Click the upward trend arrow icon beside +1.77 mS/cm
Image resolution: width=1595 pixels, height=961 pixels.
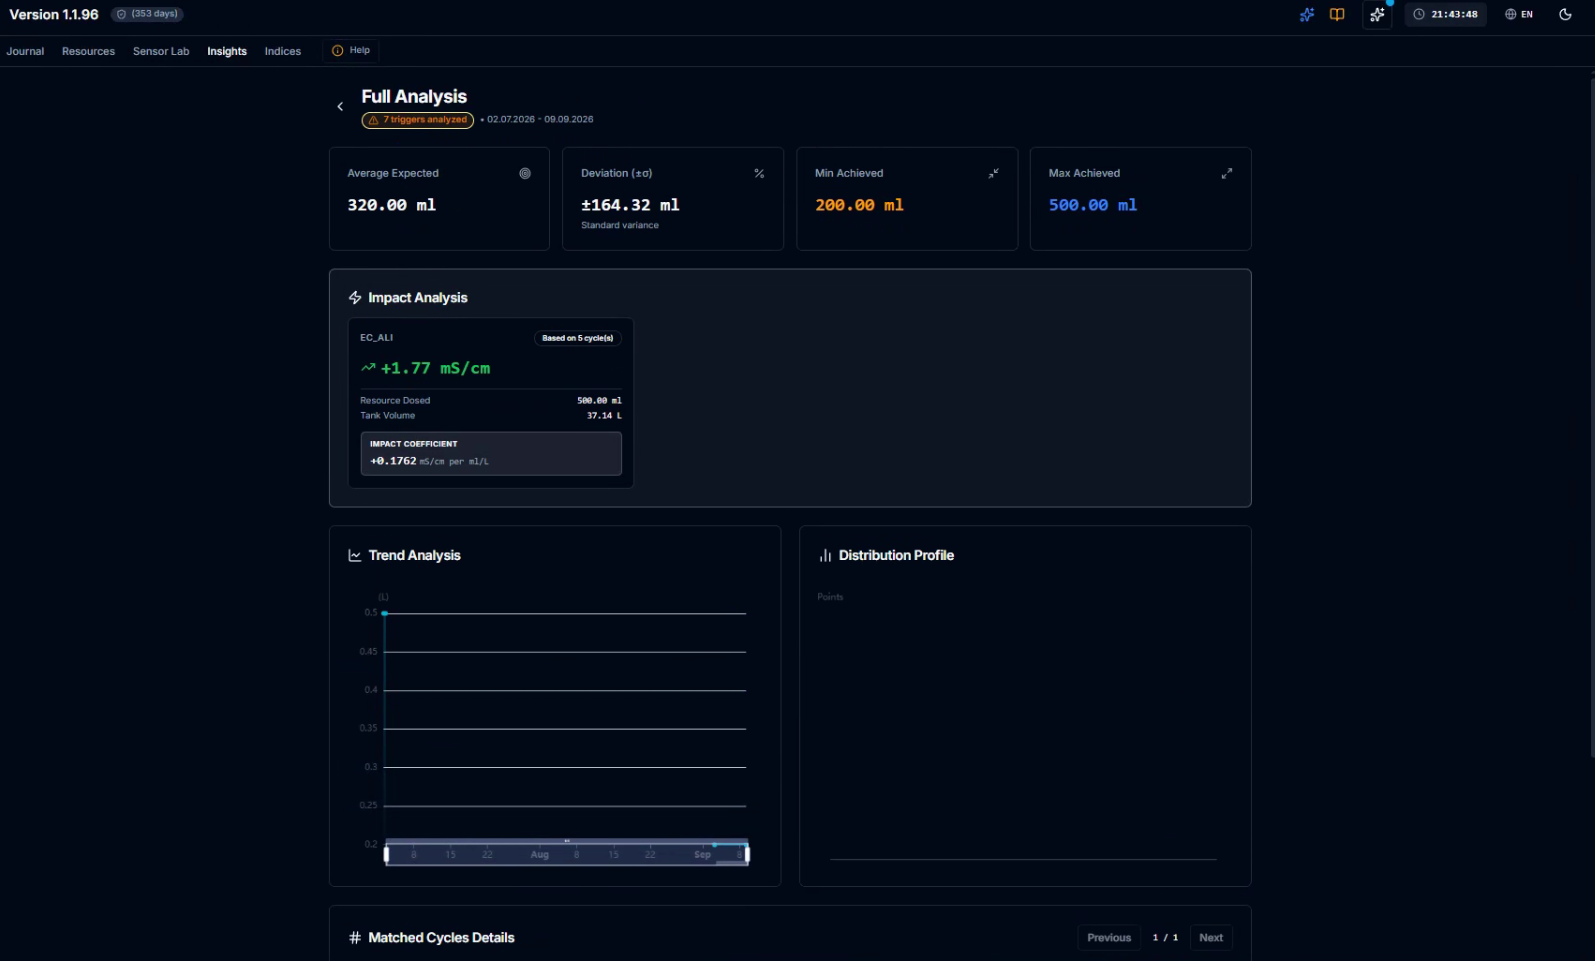pos(368,368)
